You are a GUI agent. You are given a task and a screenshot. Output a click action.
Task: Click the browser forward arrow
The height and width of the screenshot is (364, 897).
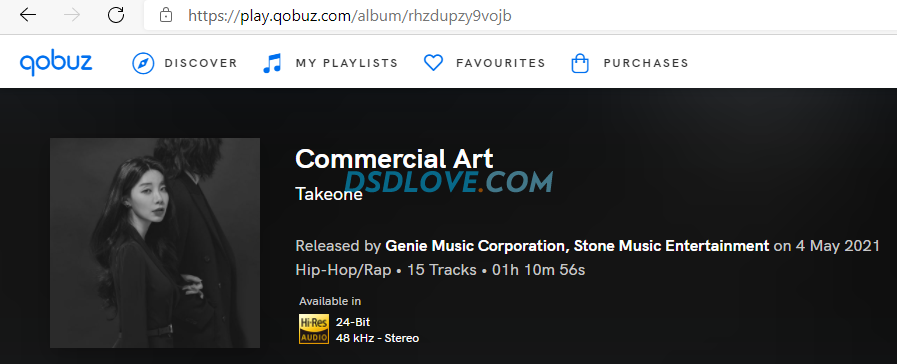tap(72, 15)
